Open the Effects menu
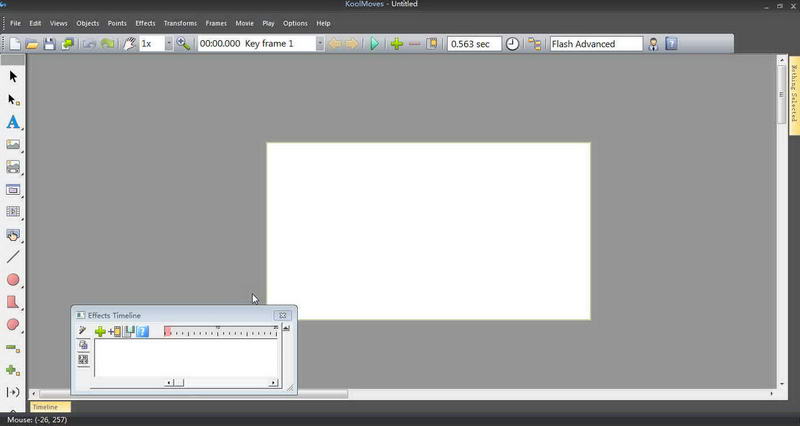The height and width of the screenshot is (426, 800). 145,23
